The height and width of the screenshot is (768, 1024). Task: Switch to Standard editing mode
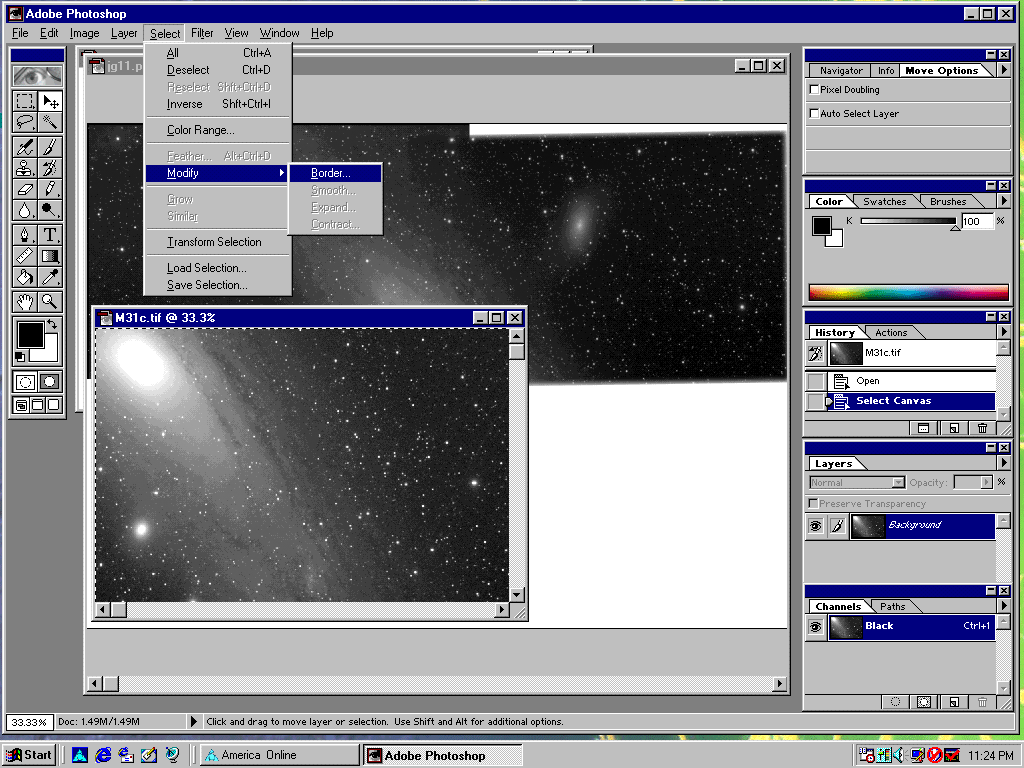25,382
